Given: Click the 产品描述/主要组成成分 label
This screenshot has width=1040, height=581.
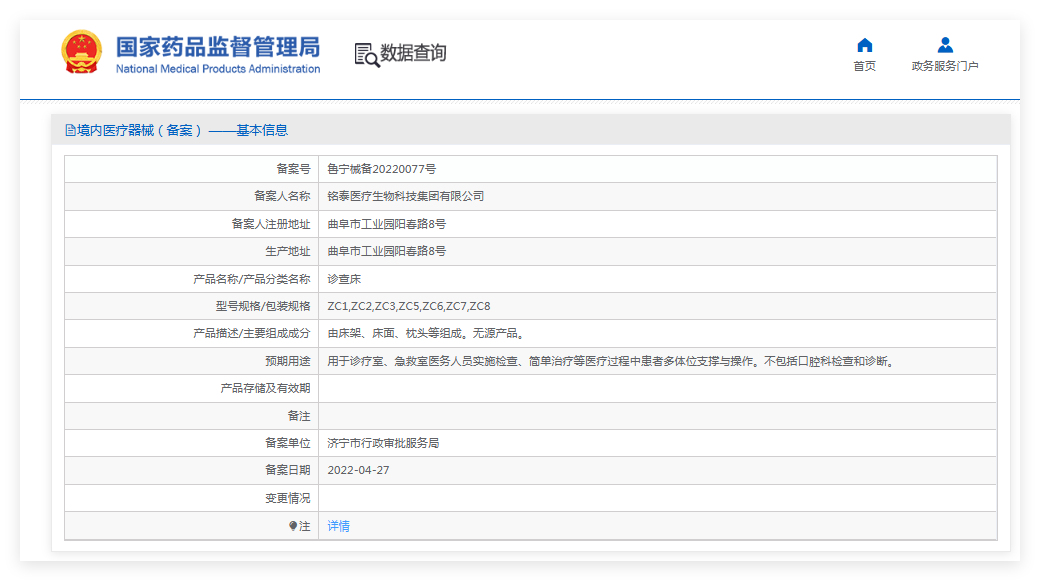Looking at the screenshot, I should click(x=251, y=334).
